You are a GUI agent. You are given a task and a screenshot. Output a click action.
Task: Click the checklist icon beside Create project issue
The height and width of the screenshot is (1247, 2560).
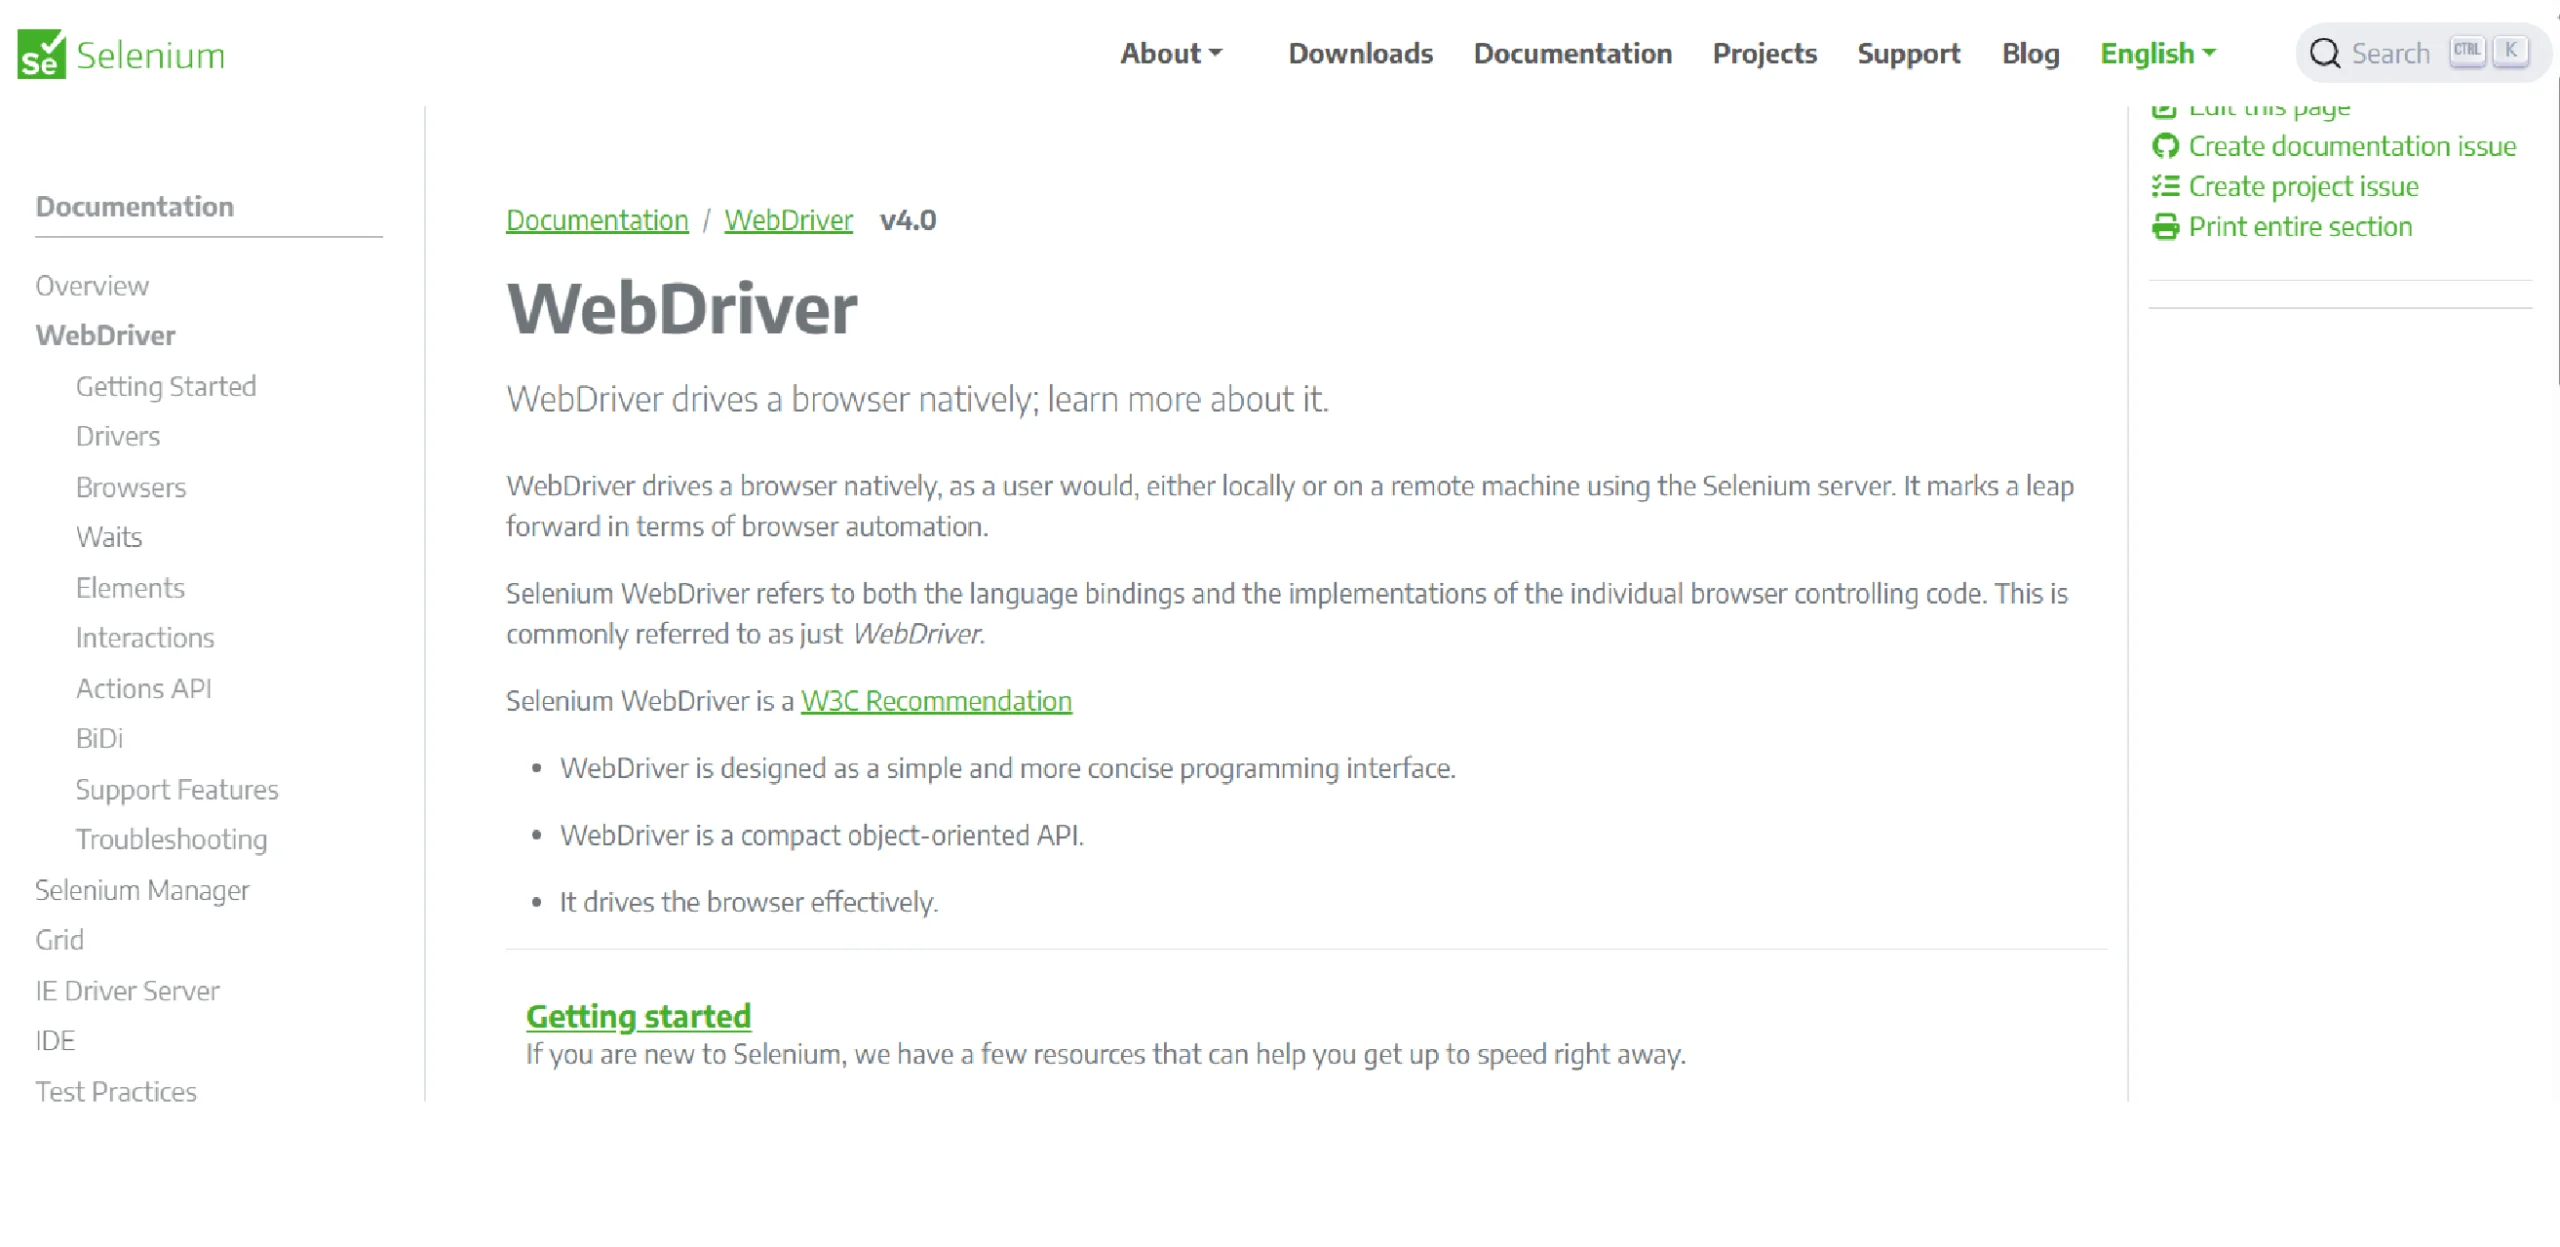pos(2165,186)
